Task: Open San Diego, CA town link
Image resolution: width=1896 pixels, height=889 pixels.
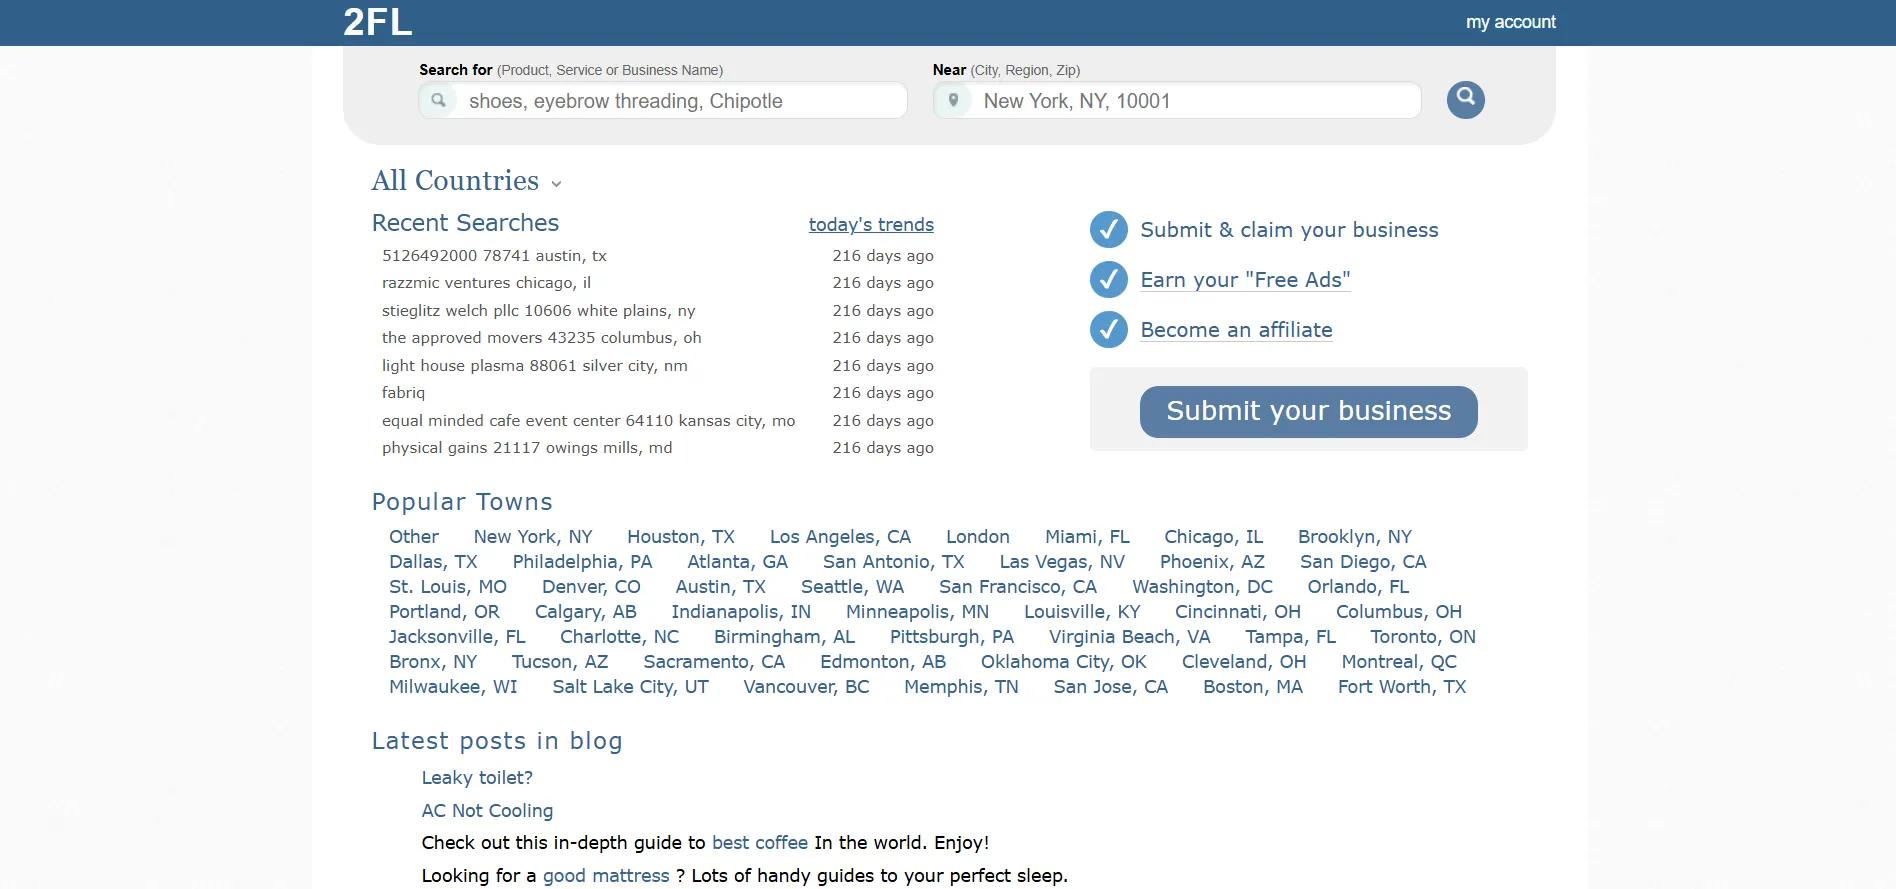Action: pyautogui.click(x=1363, y=562)
